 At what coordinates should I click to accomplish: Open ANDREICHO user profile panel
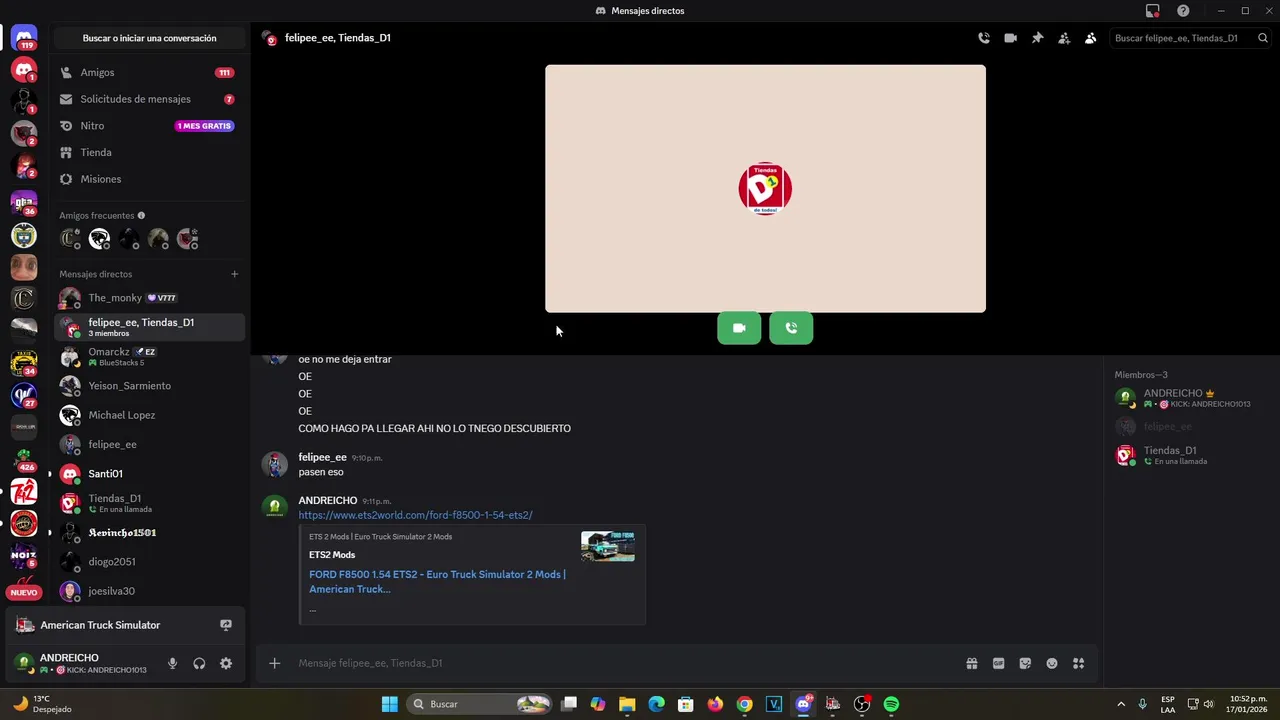83,663
